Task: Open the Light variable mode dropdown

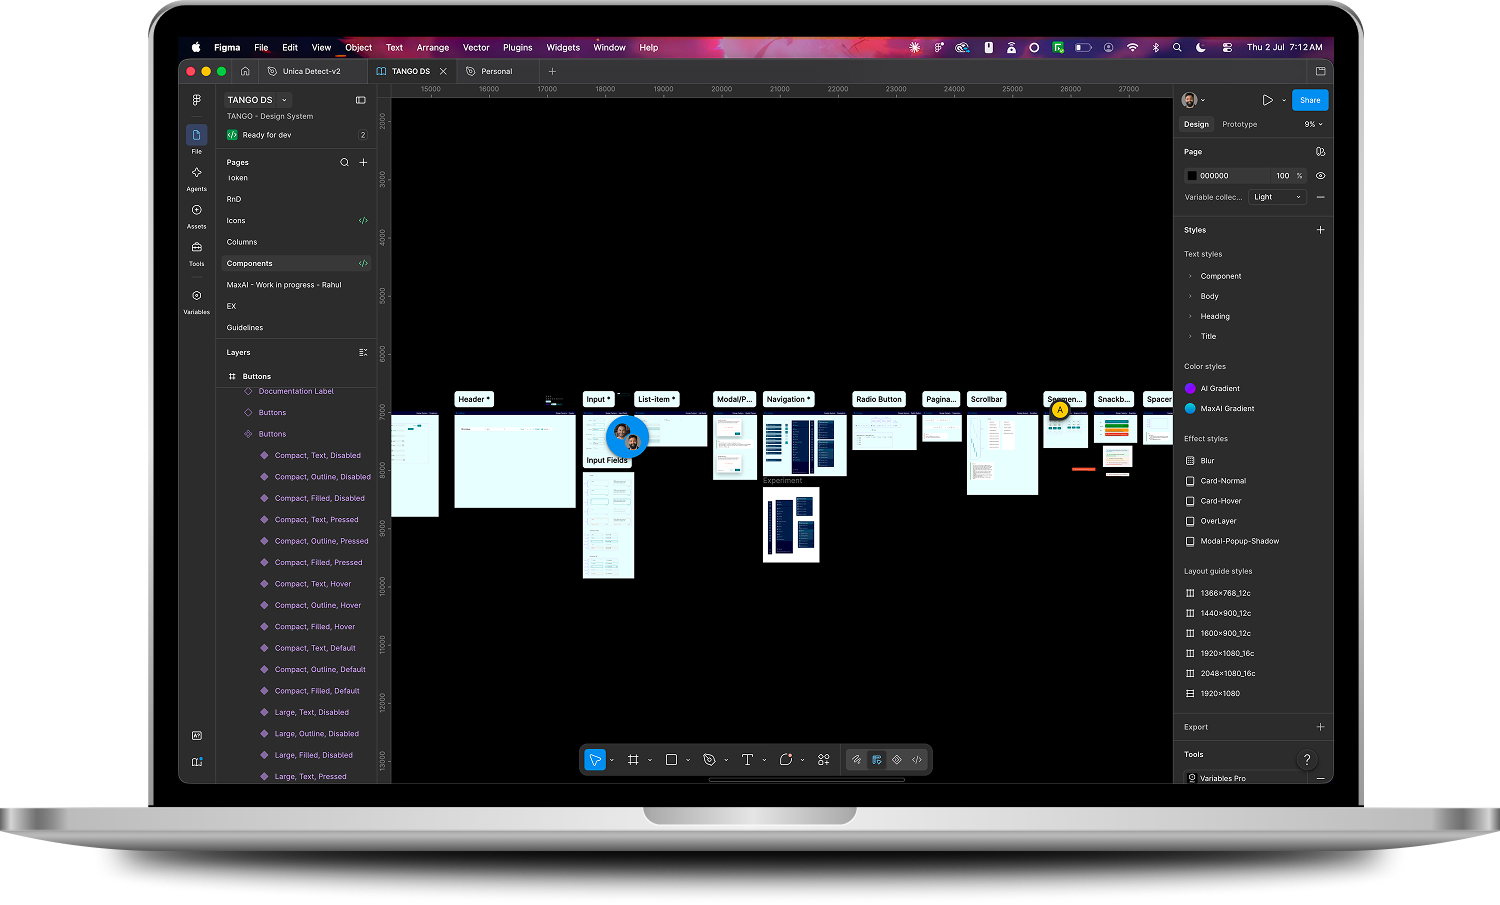Action: (1277, 197)
